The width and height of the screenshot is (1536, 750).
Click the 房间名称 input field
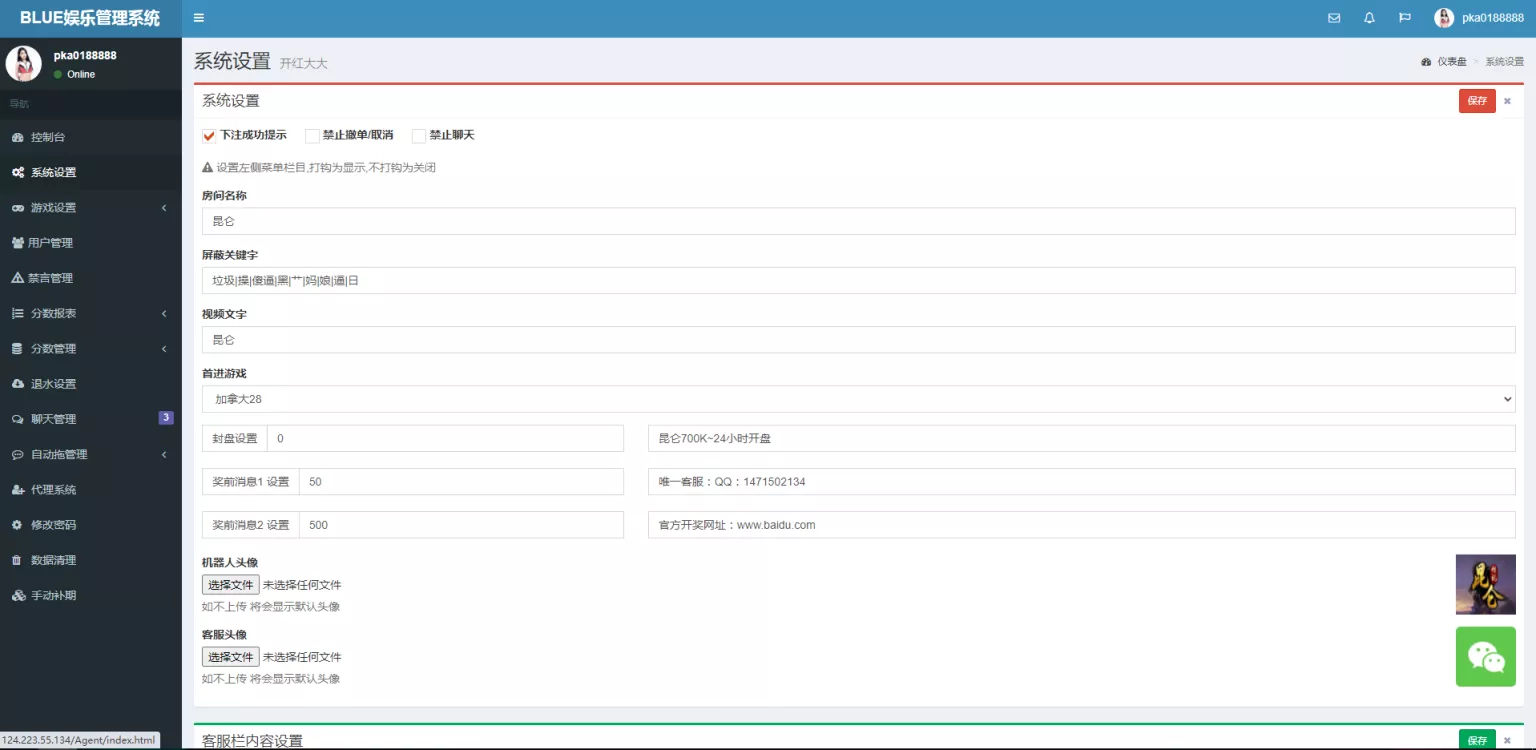858,221
